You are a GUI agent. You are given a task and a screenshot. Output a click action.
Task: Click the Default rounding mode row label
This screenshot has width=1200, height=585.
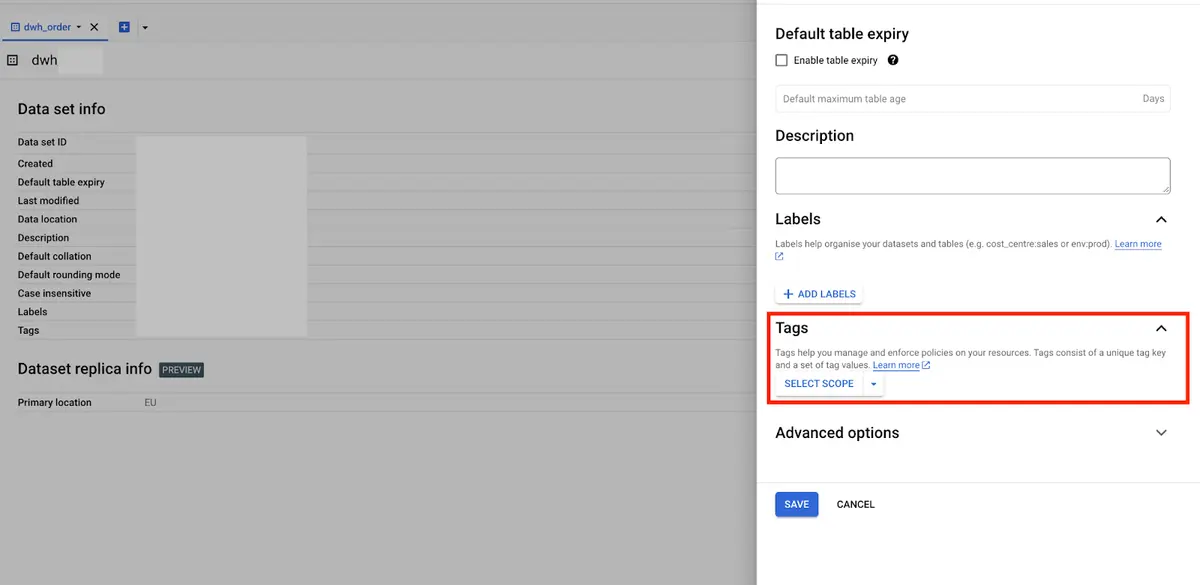pyautogui.click(x=69, y=275)
